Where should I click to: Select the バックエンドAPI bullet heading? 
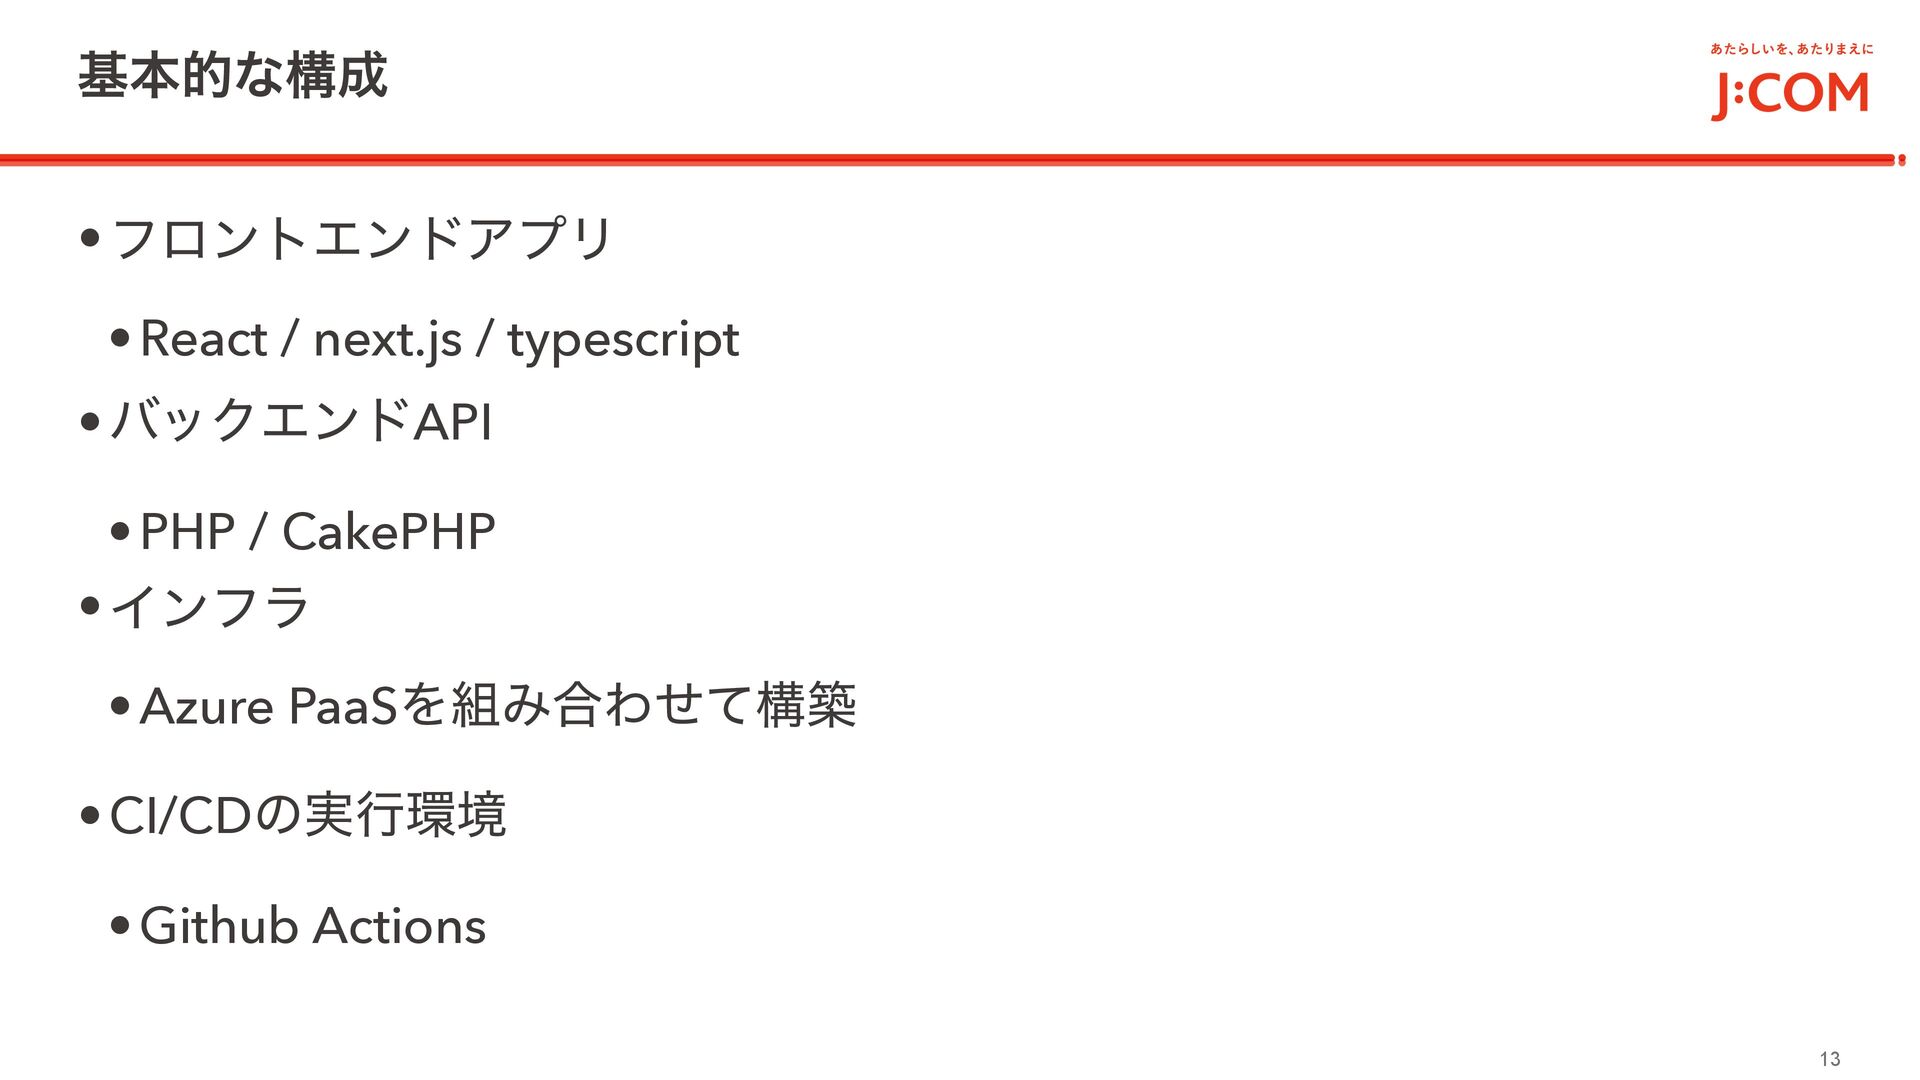point(300,421)
